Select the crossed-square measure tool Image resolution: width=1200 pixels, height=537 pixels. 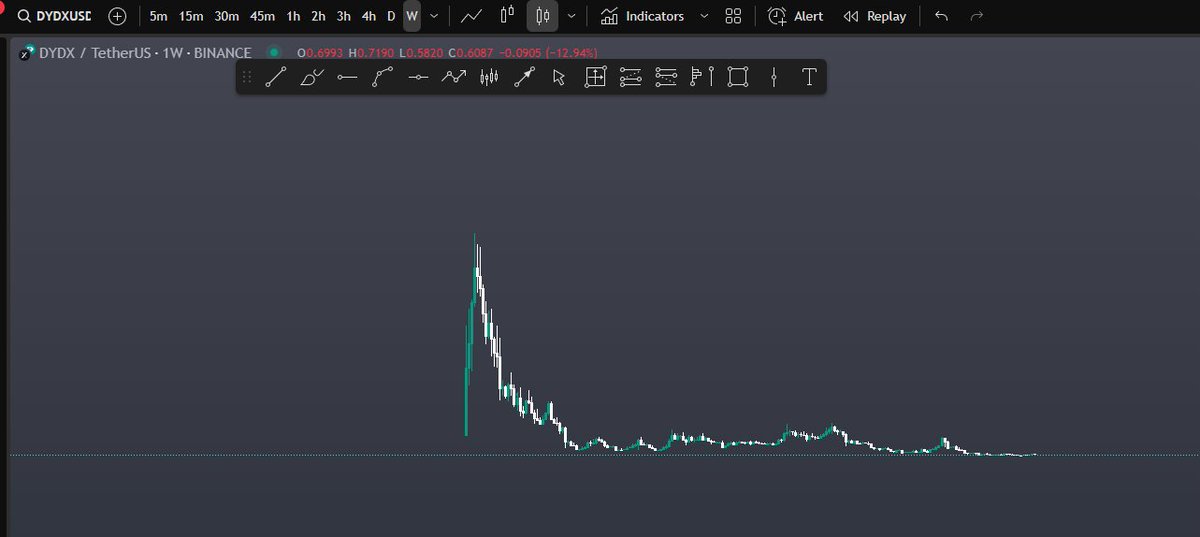click(595, 77)
